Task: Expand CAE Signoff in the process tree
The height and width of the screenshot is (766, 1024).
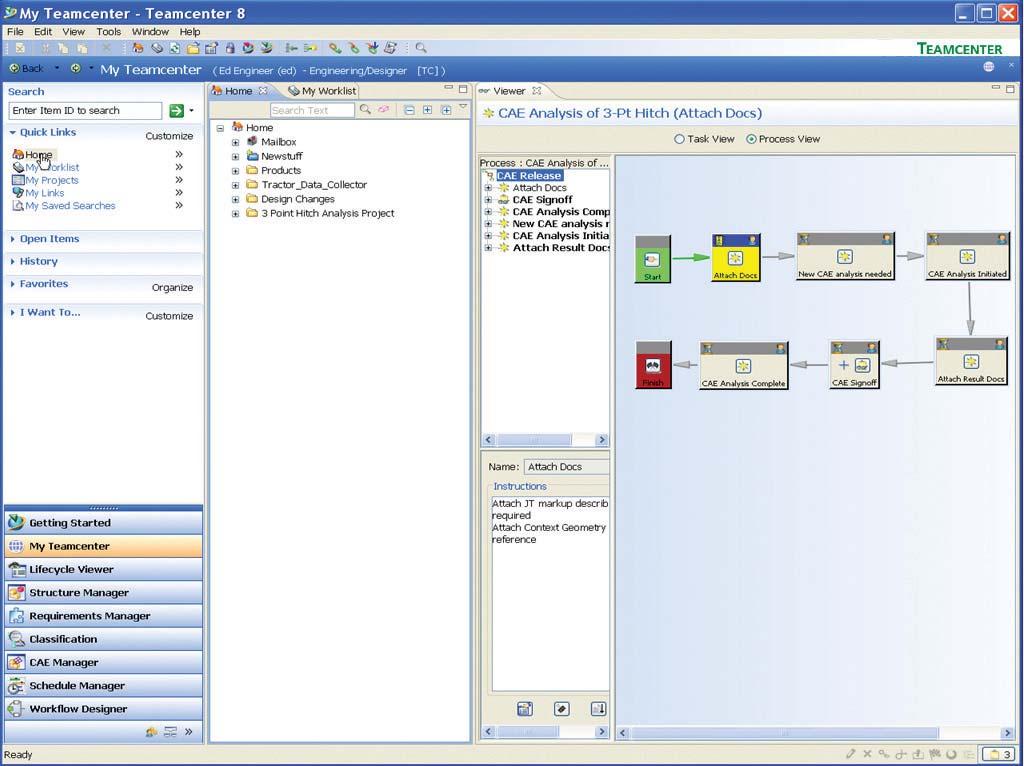Action: coord(488,200)
